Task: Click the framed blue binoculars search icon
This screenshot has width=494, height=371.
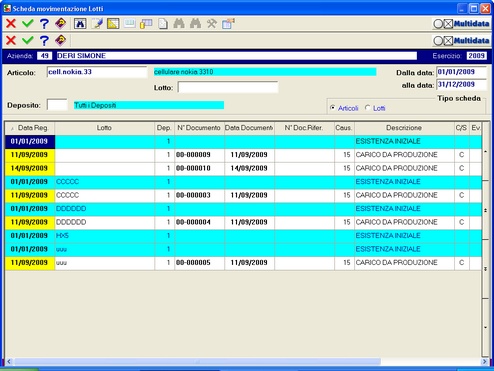Action: (80, 24)
